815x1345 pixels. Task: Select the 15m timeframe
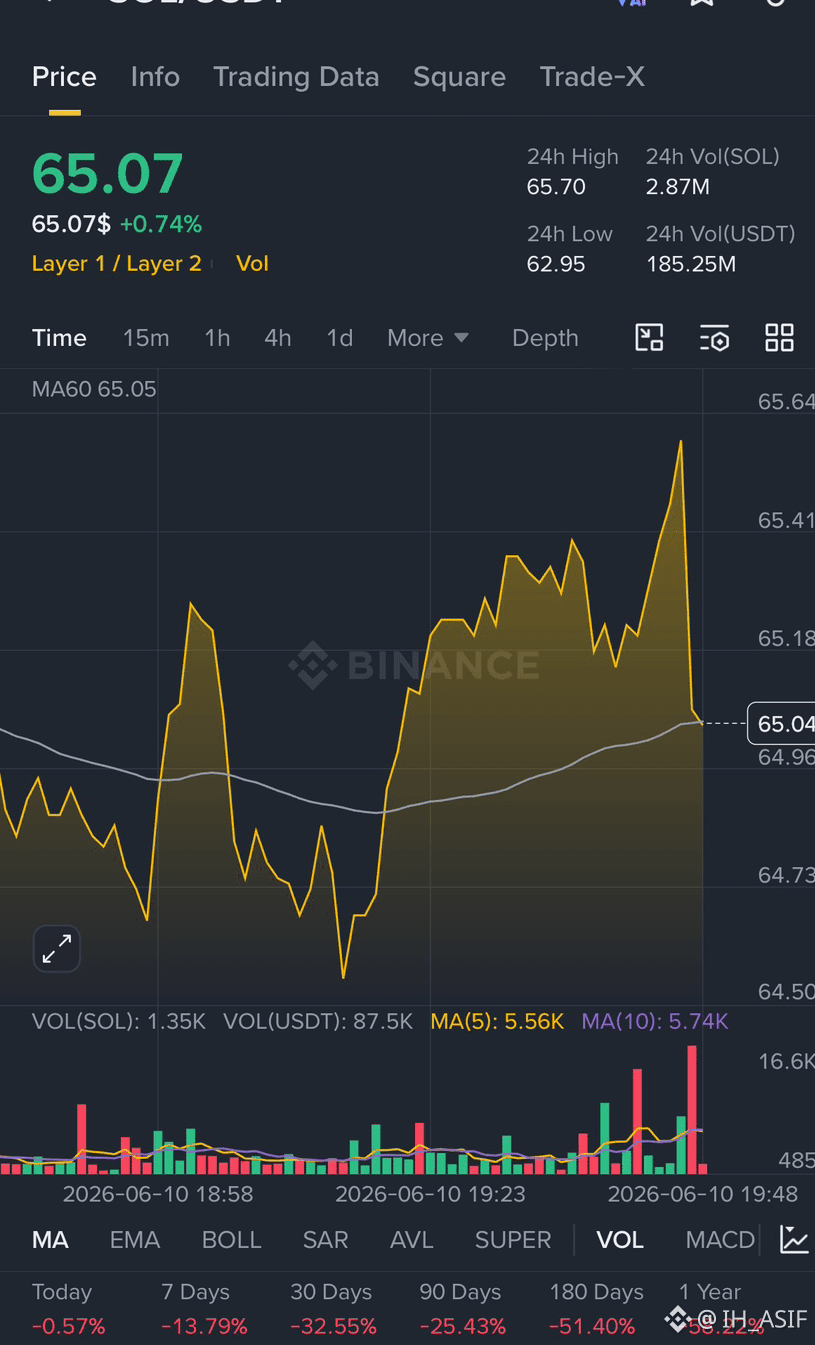(146, 338)
